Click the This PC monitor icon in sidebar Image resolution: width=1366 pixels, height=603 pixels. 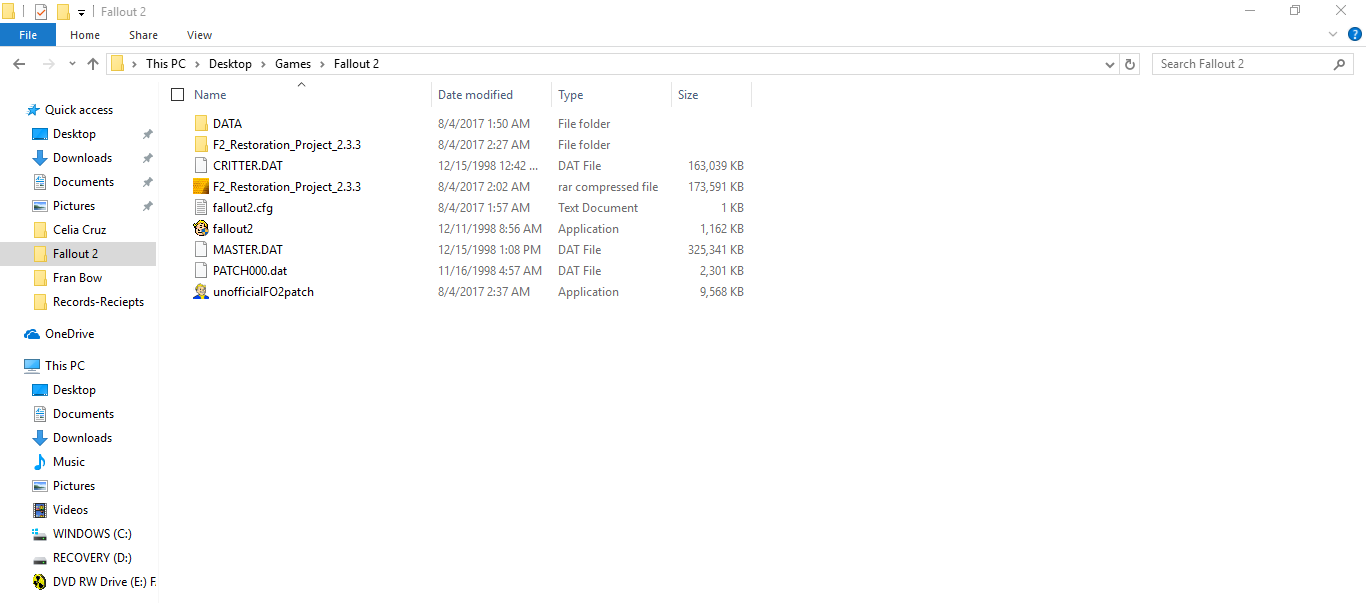coord(32,366)
